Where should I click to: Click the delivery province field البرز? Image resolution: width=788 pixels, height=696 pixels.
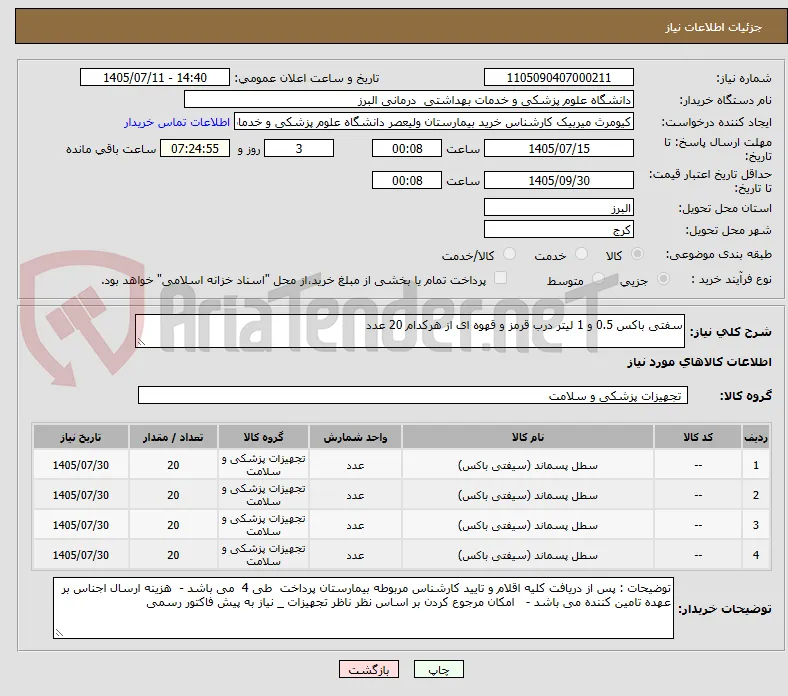tap(558, 207)
